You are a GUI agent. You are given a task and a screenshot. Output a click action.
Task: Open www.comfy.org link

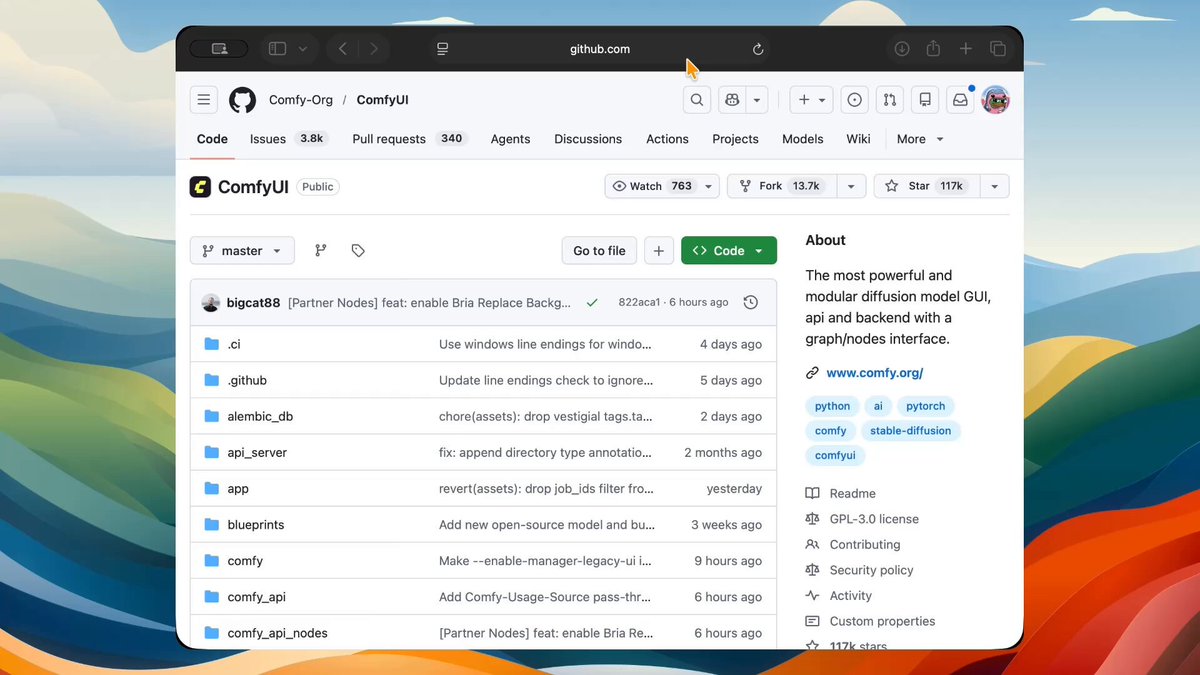[x=874, y=373]
